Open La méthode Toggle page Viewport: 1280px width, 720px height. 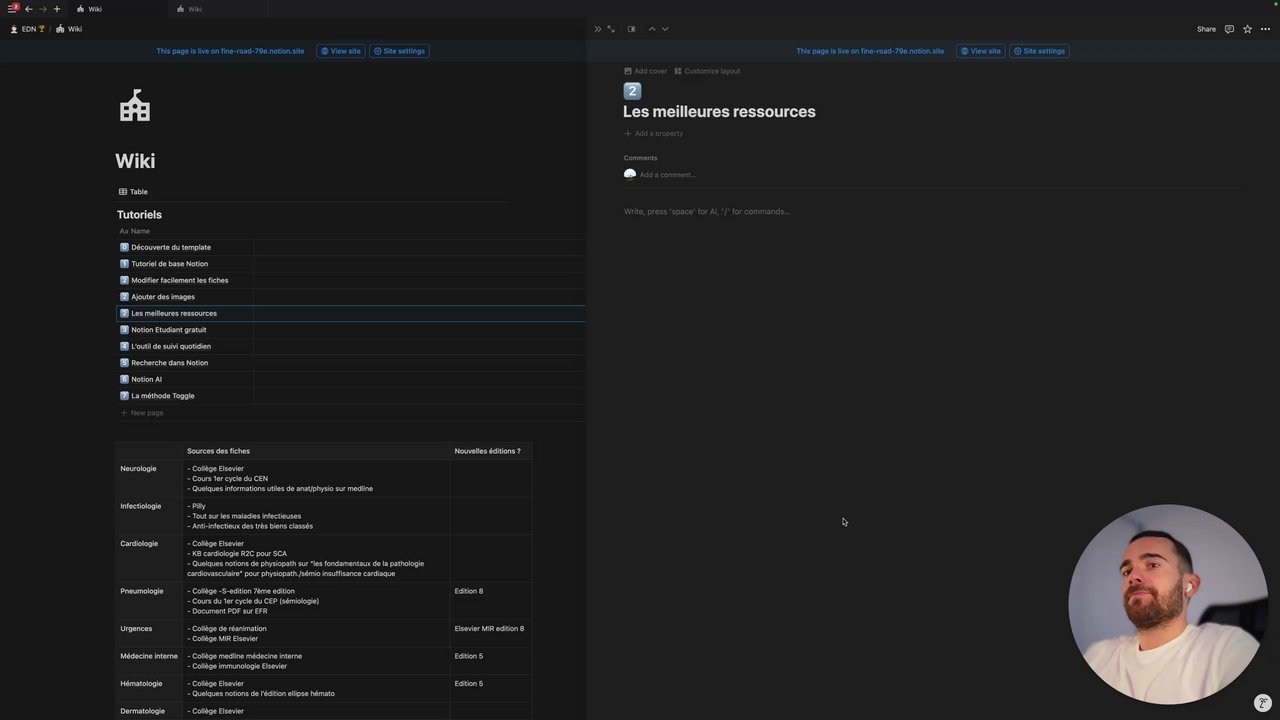click(x=163, y=396)
